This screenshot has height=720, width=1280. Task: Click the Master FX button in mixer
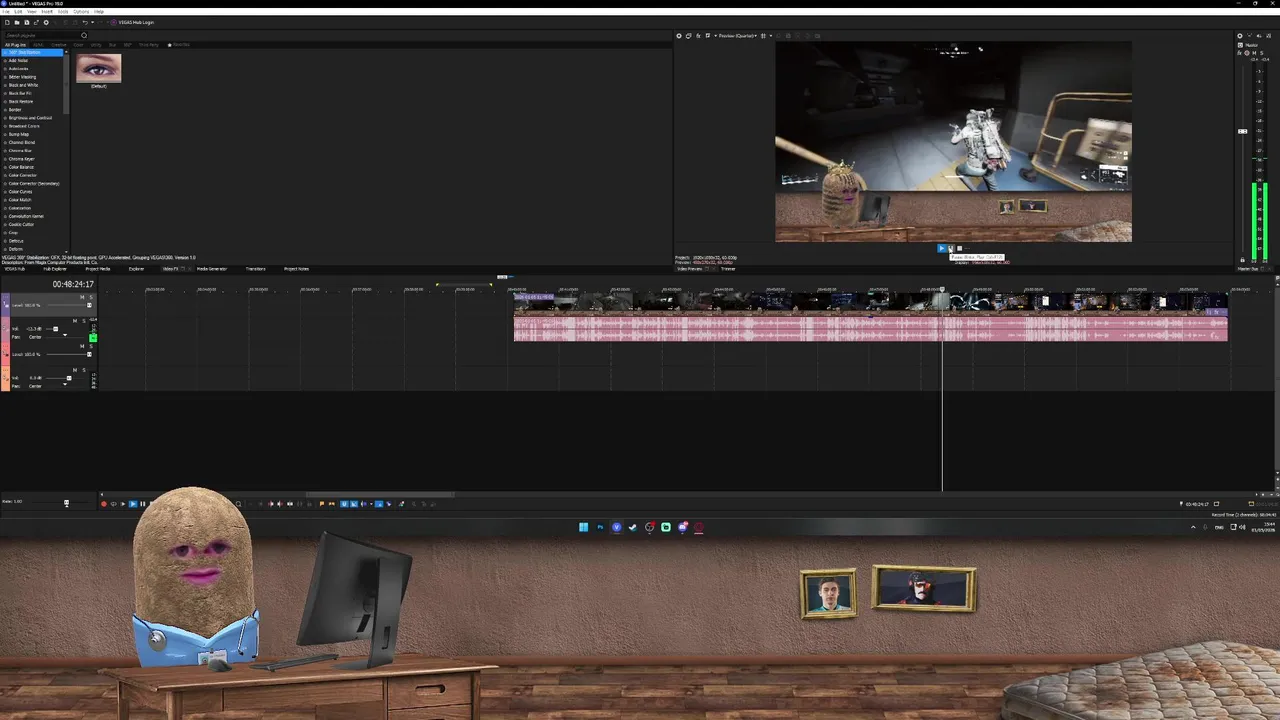[1239, 53]
